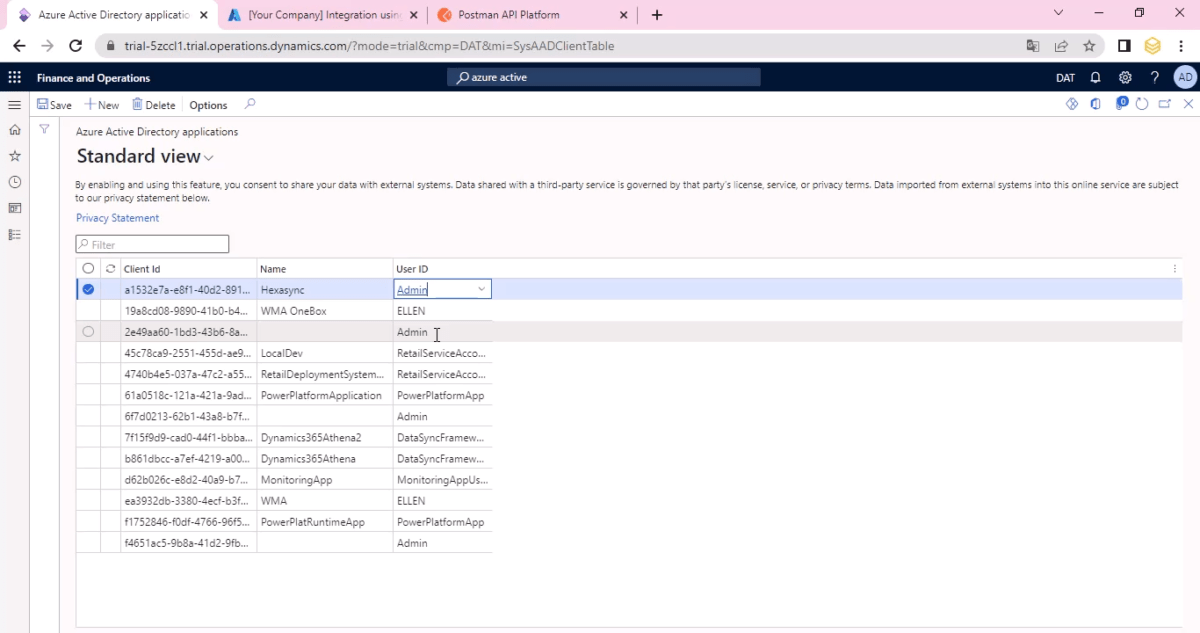This screenshot has height=633, width=1200.
Task: Open a new browser tab
Action: click(657, 15)
